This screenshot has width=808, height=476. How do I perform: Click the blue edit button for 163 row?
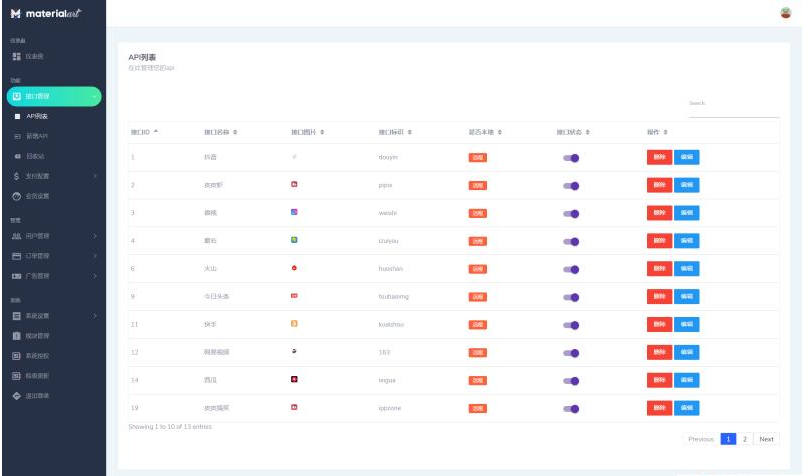coord(687,352)
